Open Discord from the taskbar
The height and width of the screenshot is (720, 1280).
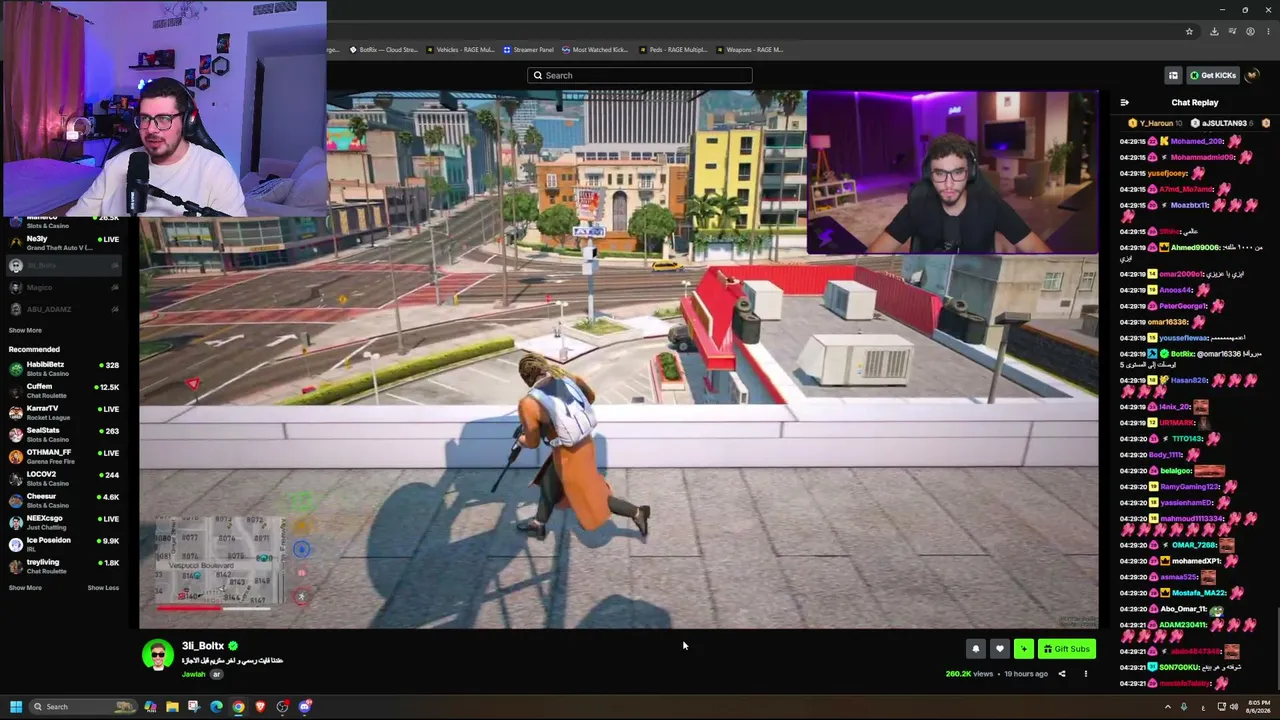pyautogui.click(x=305, y=707)
